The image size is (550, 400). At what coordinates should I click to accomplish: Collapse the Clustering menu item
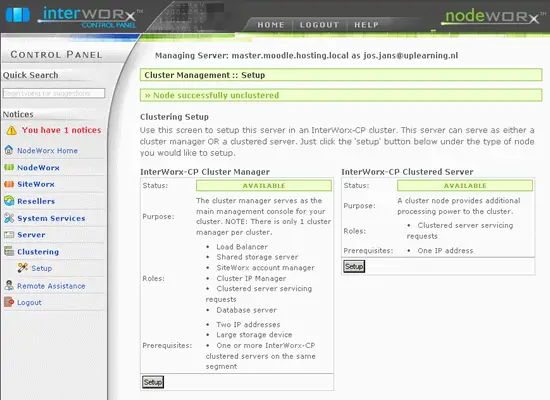click(x=38, y=252)
